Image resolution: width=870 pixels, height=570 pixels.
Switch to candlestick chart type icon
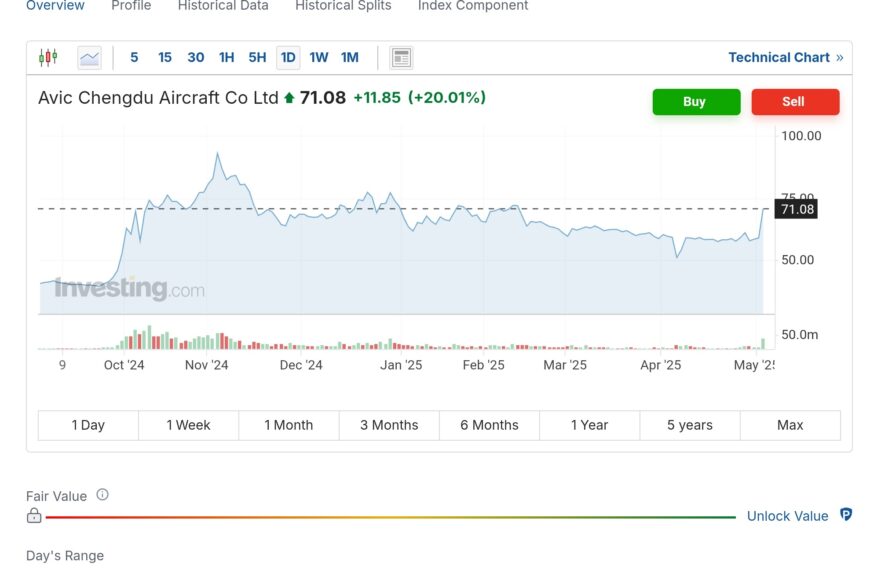(x=48, y=57)
